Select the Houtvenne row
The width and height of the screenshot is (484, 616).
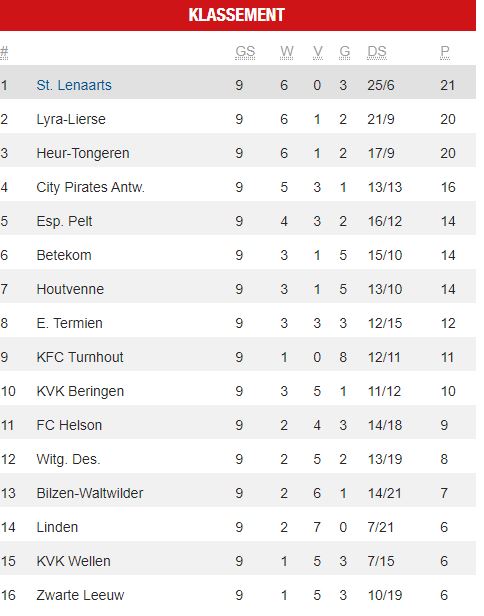point(238,289)
